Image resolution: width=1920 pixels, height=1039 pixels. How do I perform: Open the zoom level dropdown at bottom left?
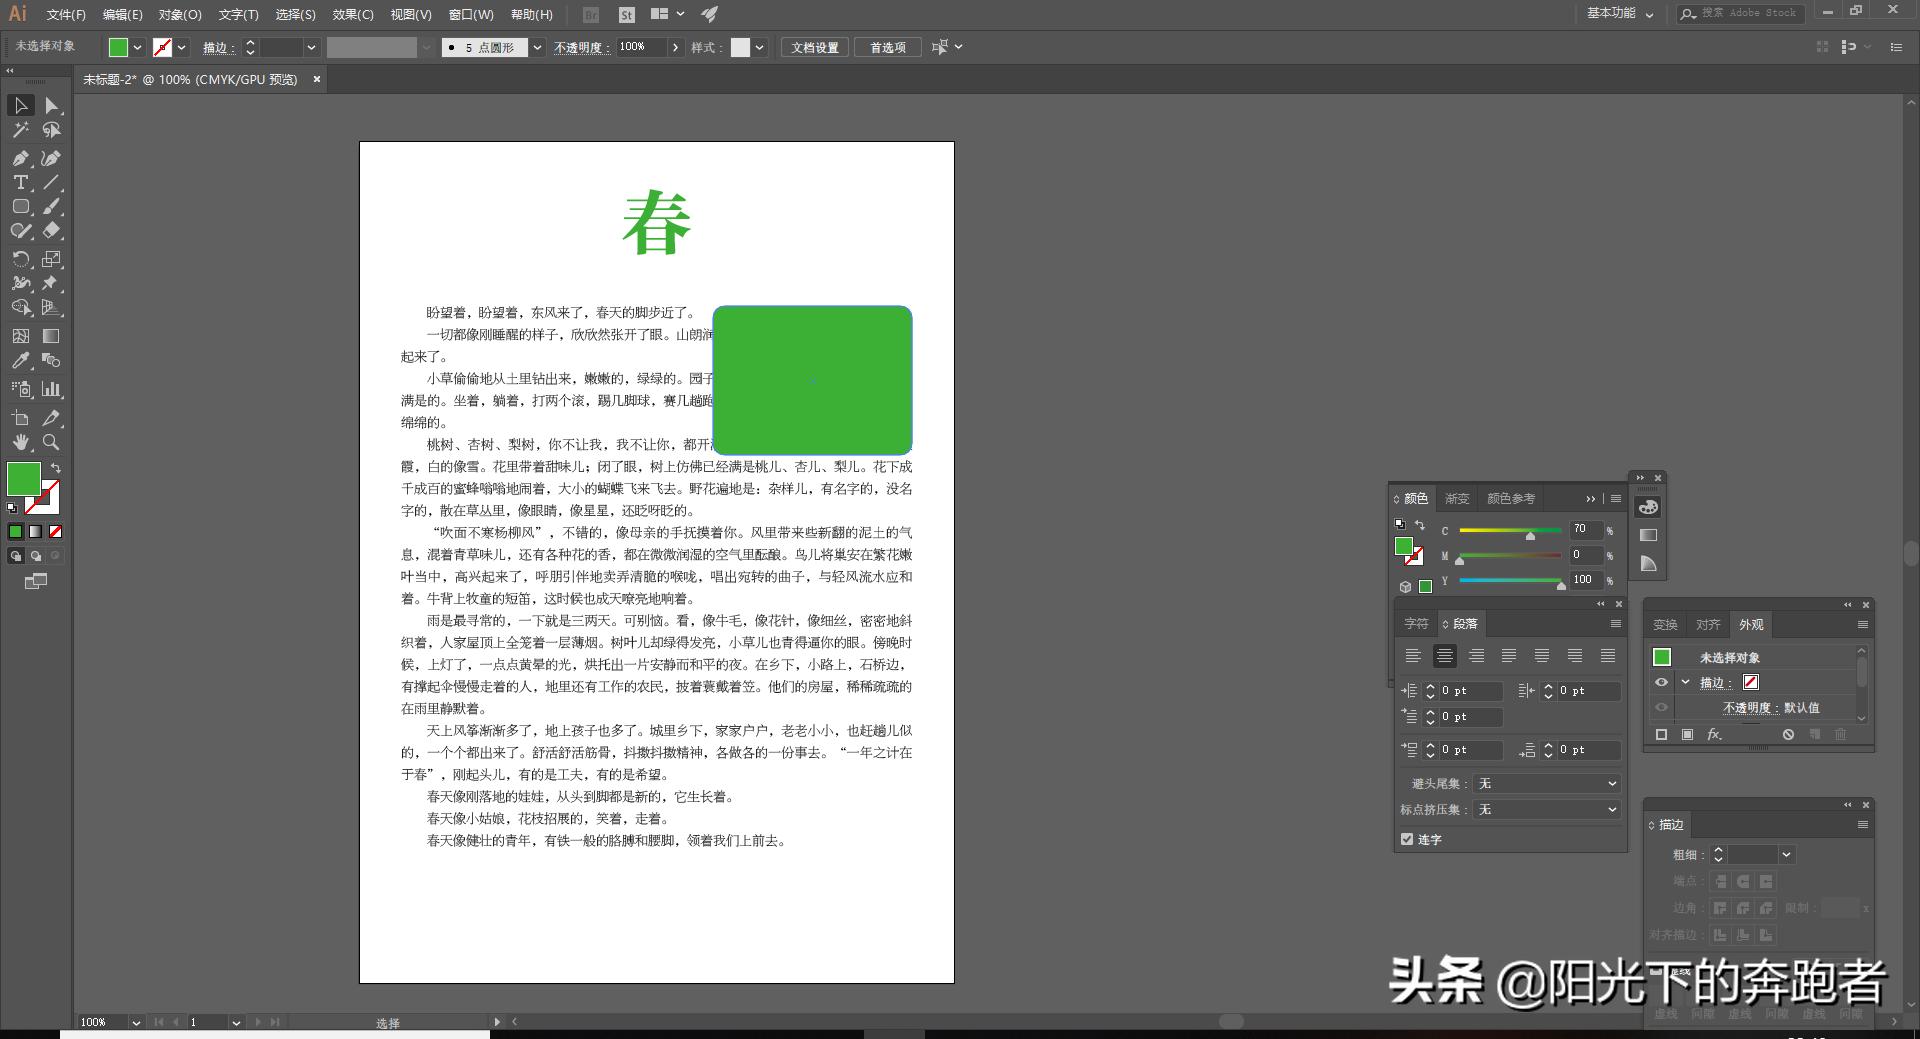135,1022
